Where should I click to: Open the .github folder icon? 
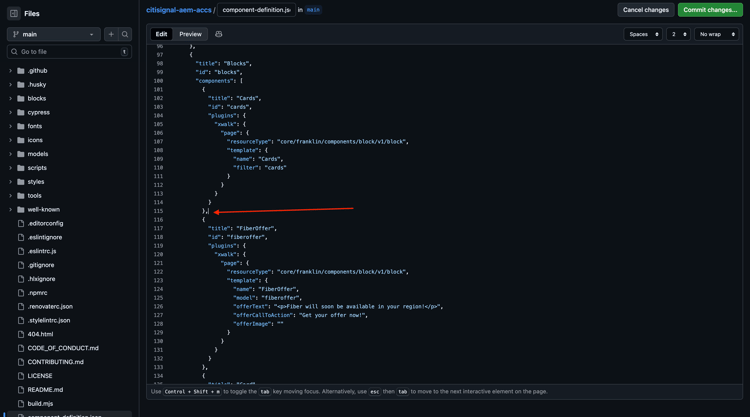[21, 71]
